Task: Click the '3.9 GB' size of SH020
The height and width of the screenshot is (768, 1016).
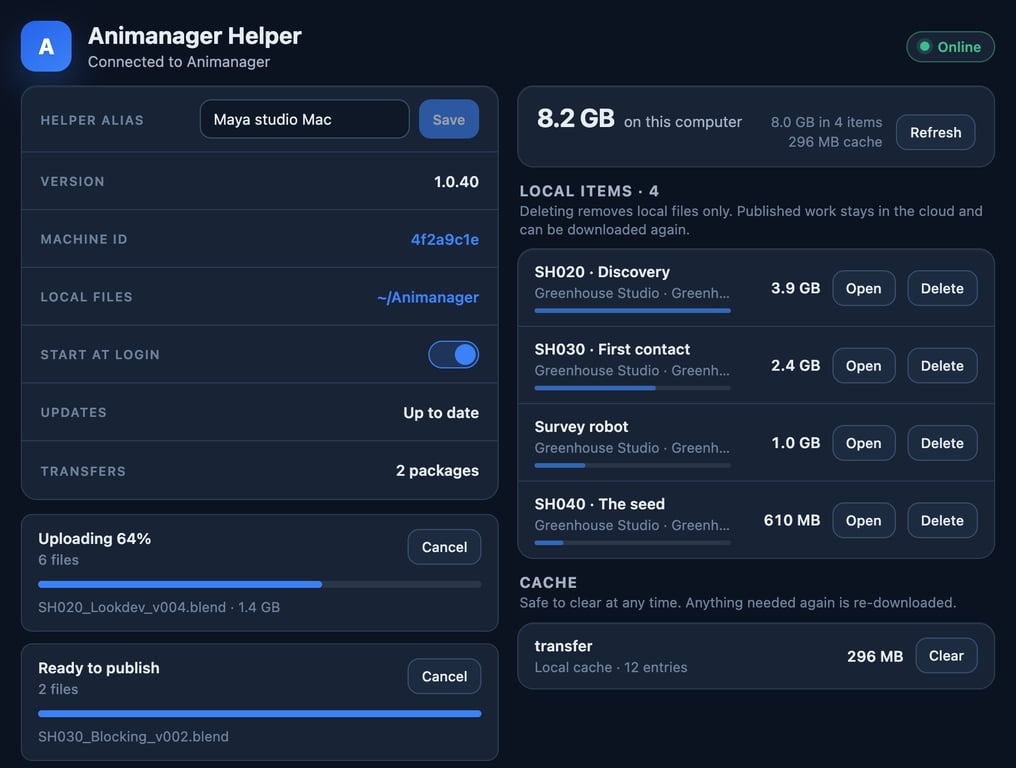Action: pyautogui.click(x=795, y=288)
